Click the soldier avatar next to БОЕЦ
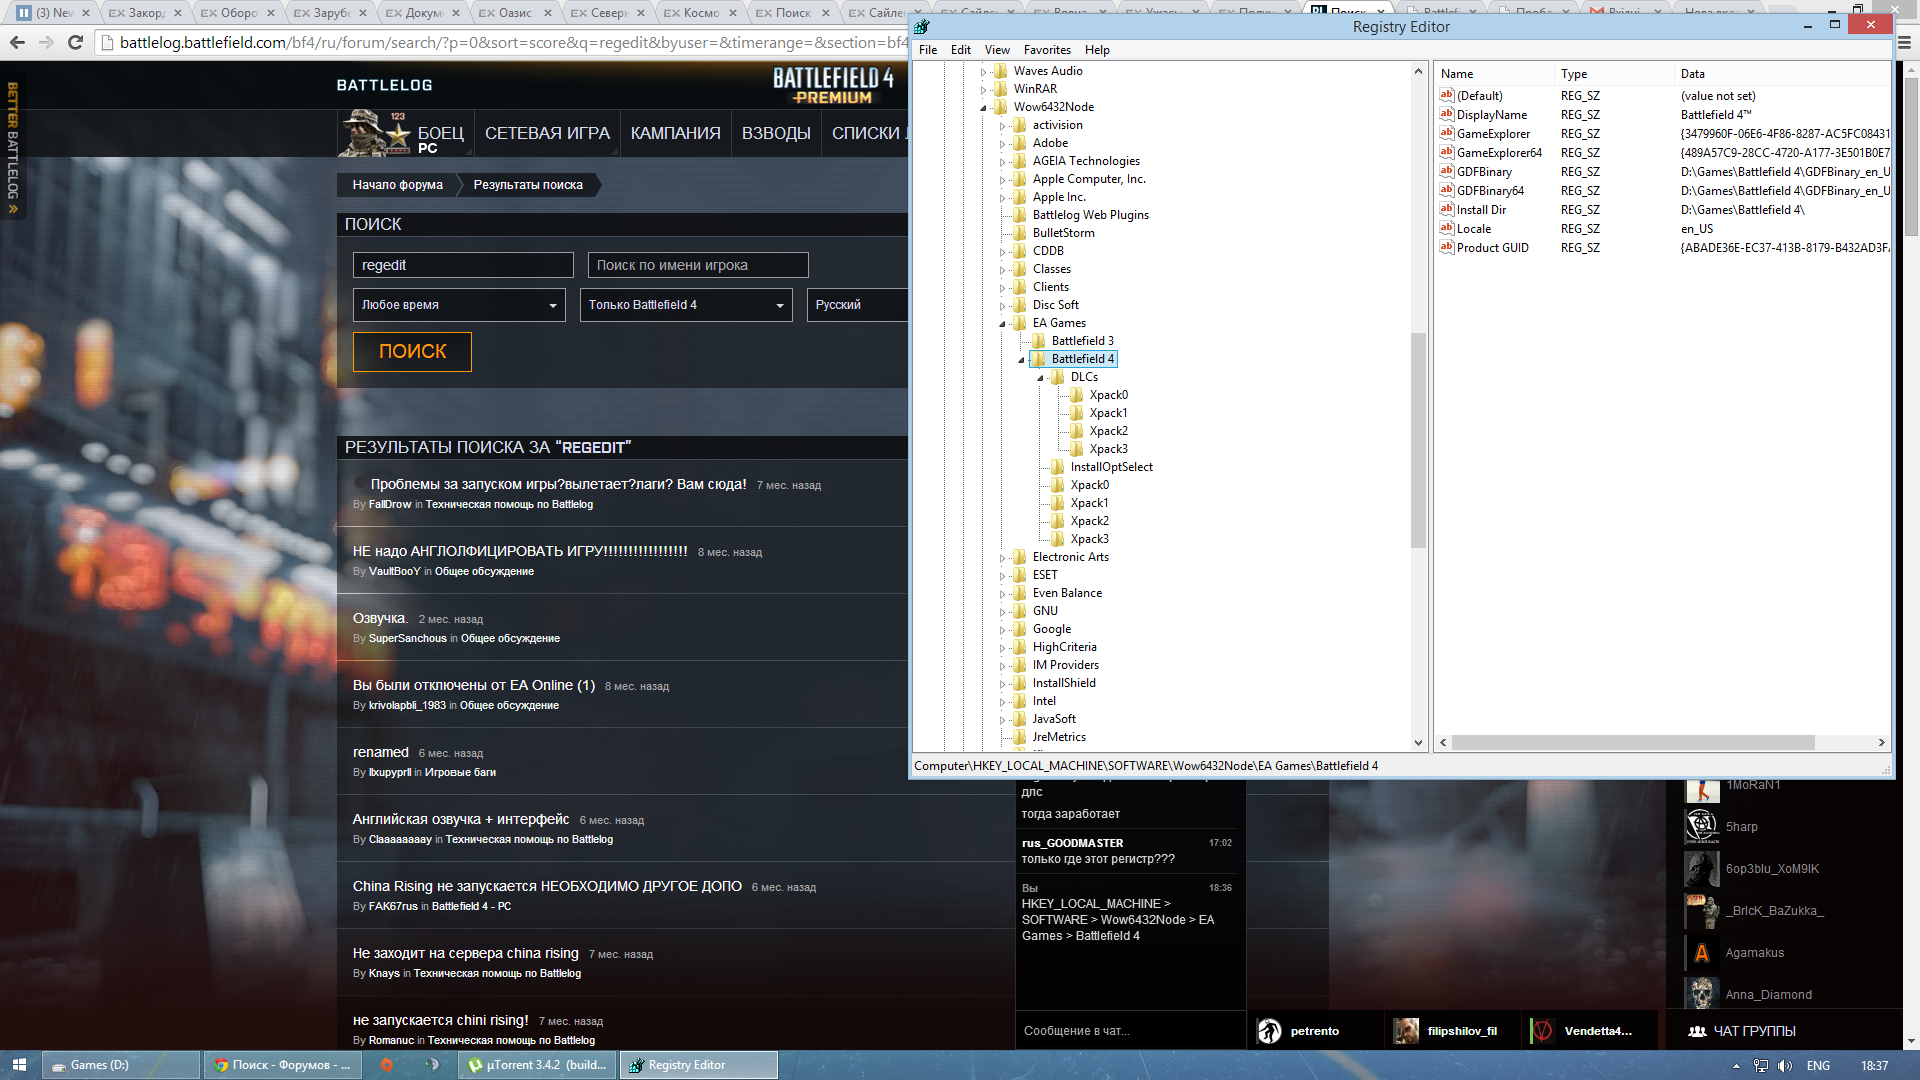The width and height of the screenshot is (1920, 1080). tap(376, 133)
